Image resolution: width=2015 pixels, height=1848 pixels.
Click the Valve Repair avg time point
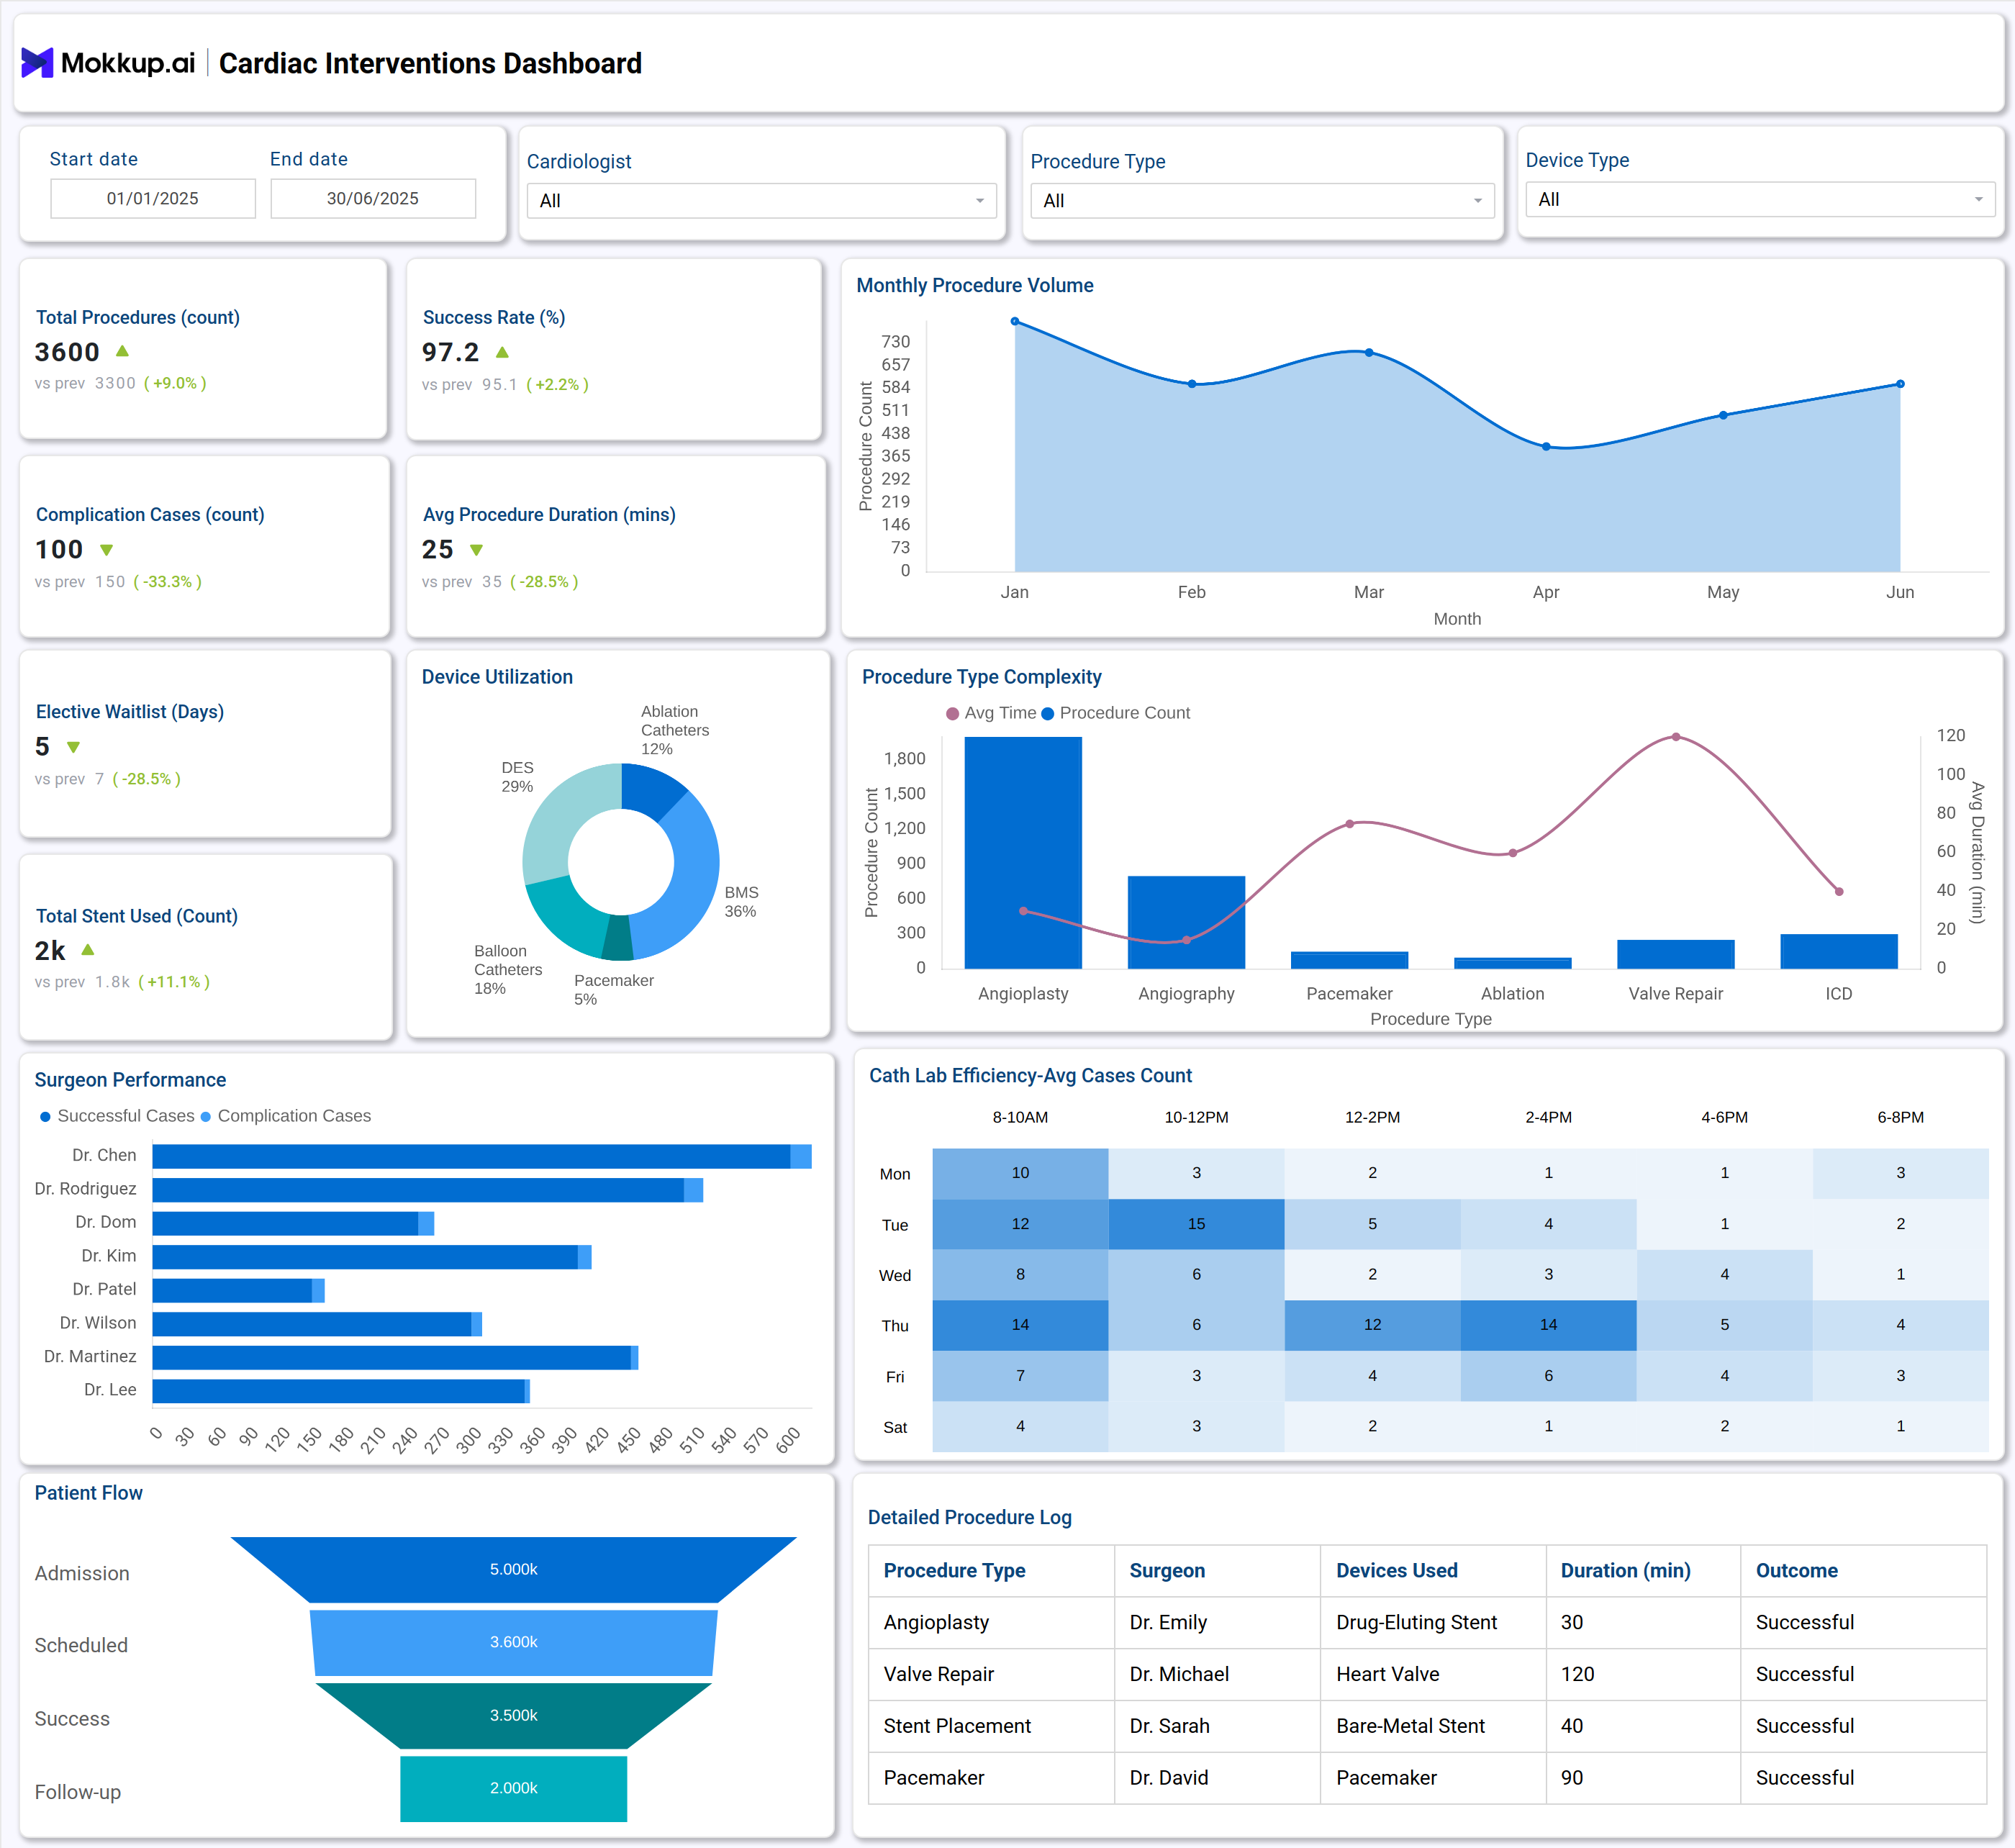[1676, 737]
